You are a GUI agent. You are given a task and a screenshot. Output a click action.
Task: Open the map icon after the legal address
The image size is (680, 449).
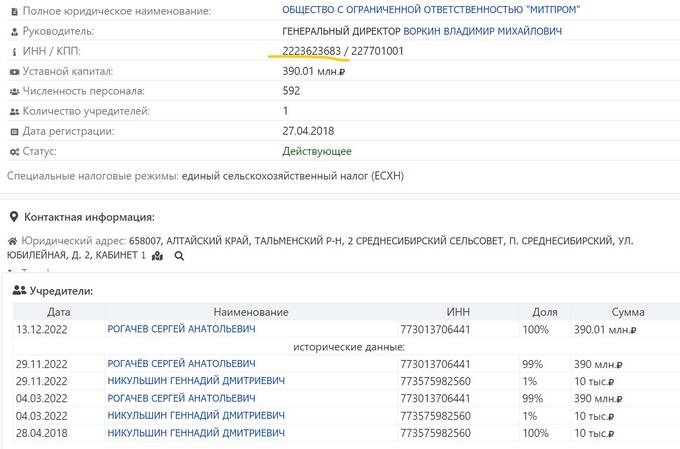tap(158, 256)
